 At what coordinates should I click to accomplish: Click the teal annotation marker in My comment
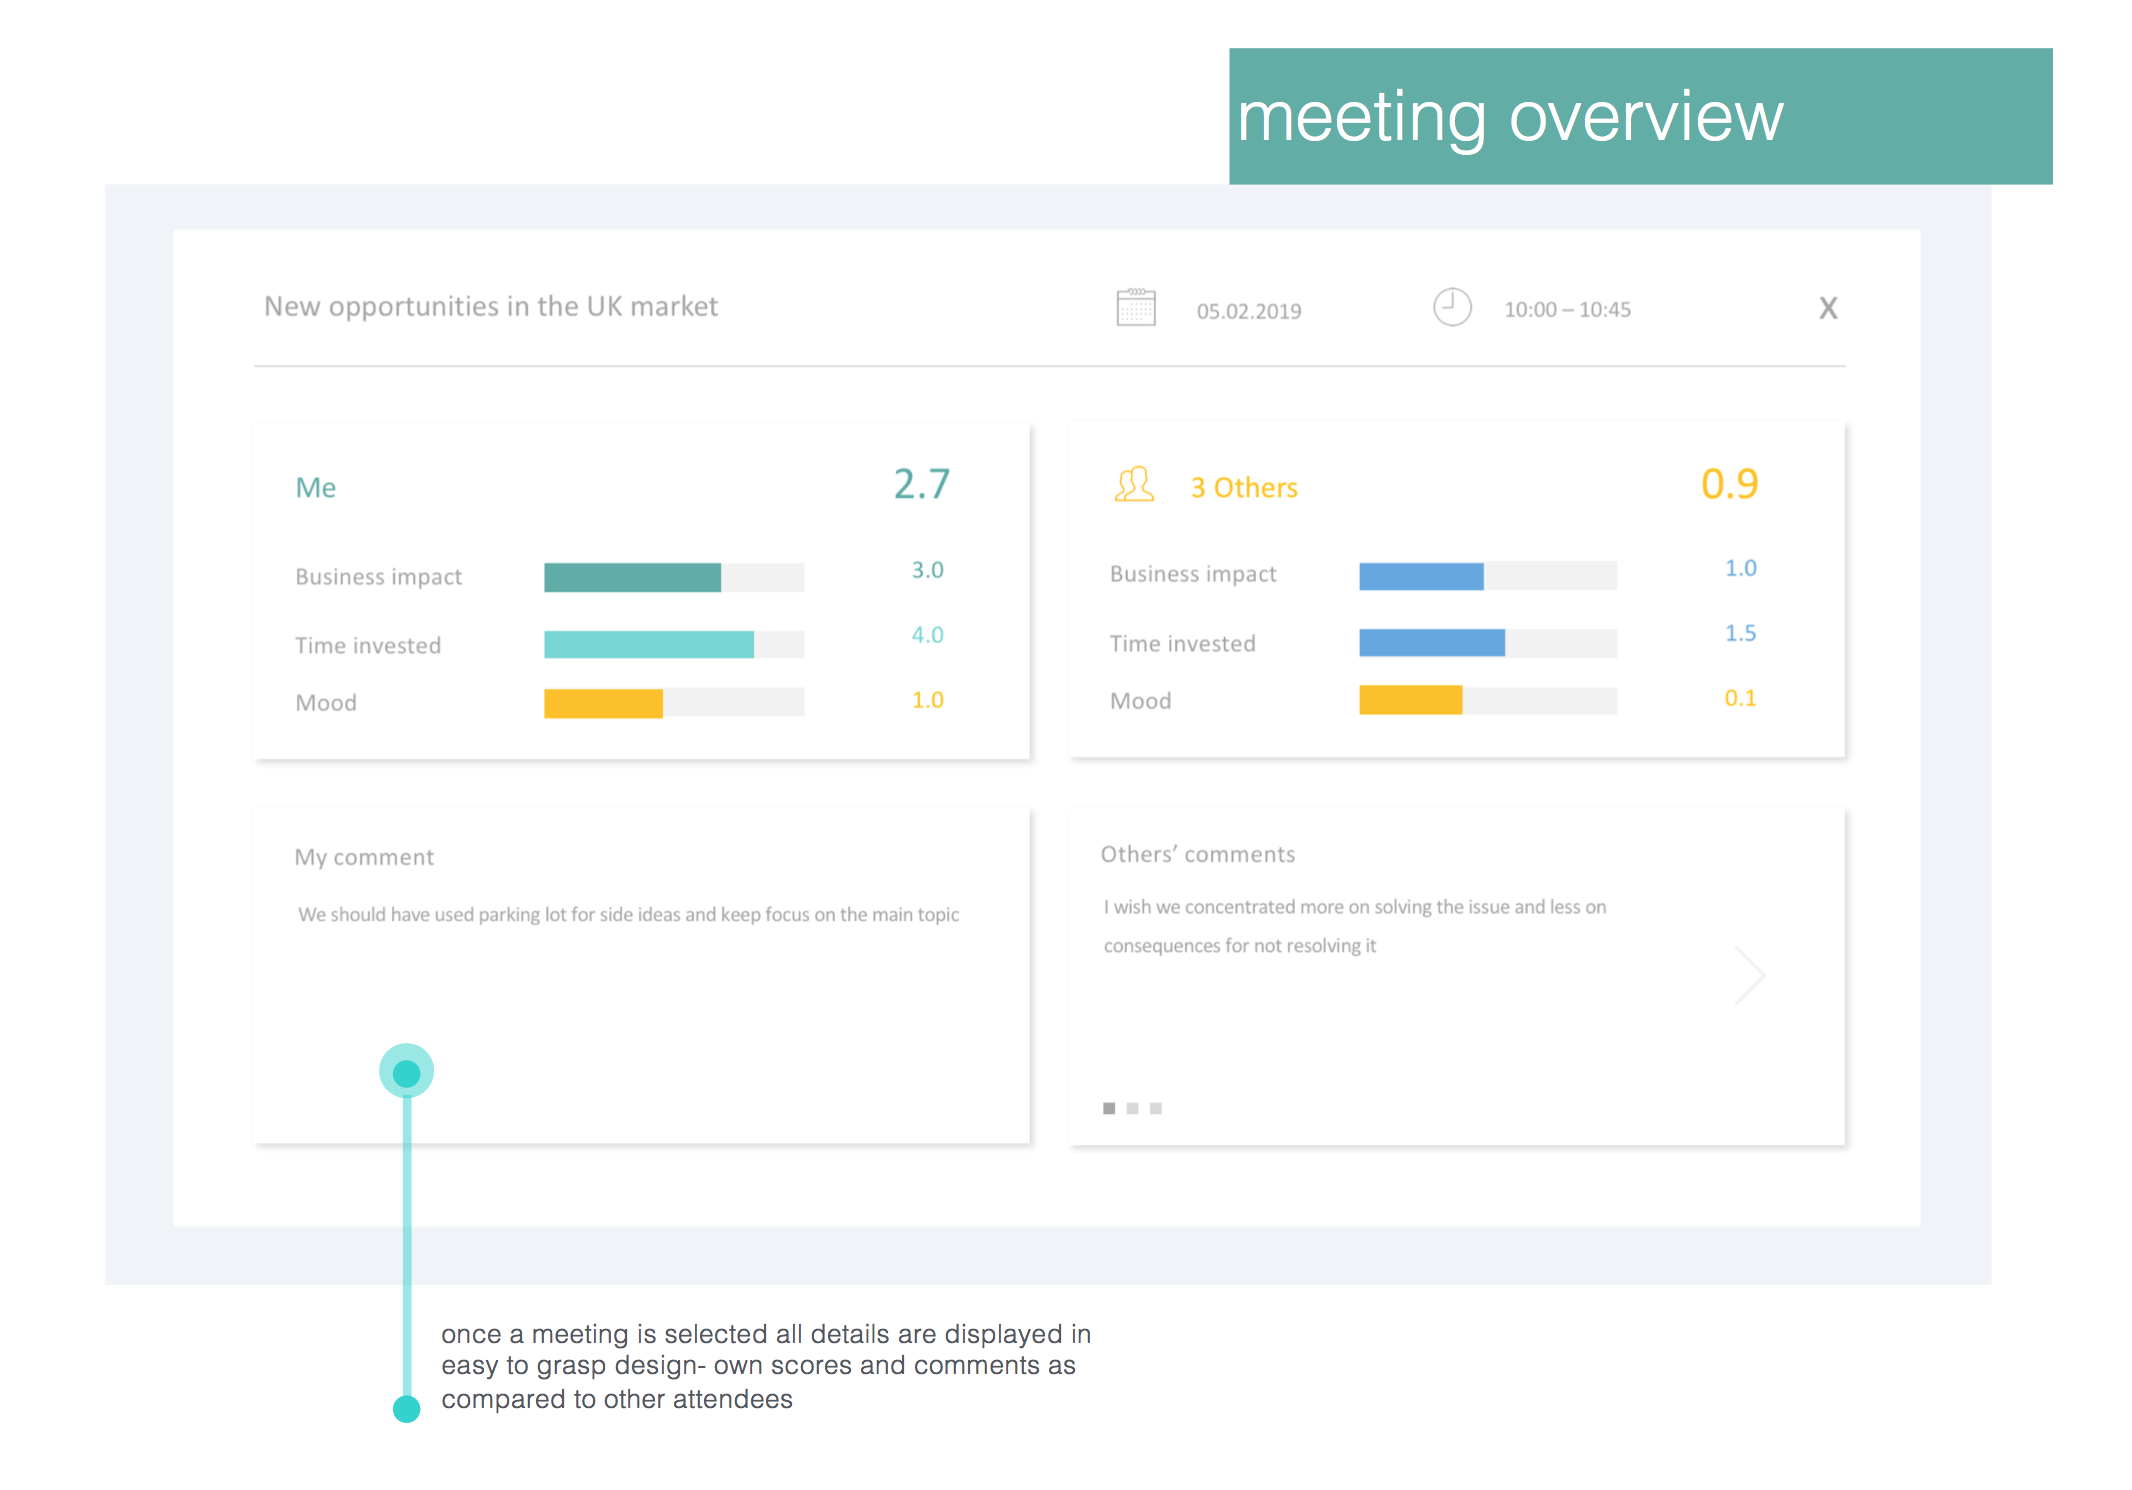[406, 1073]
